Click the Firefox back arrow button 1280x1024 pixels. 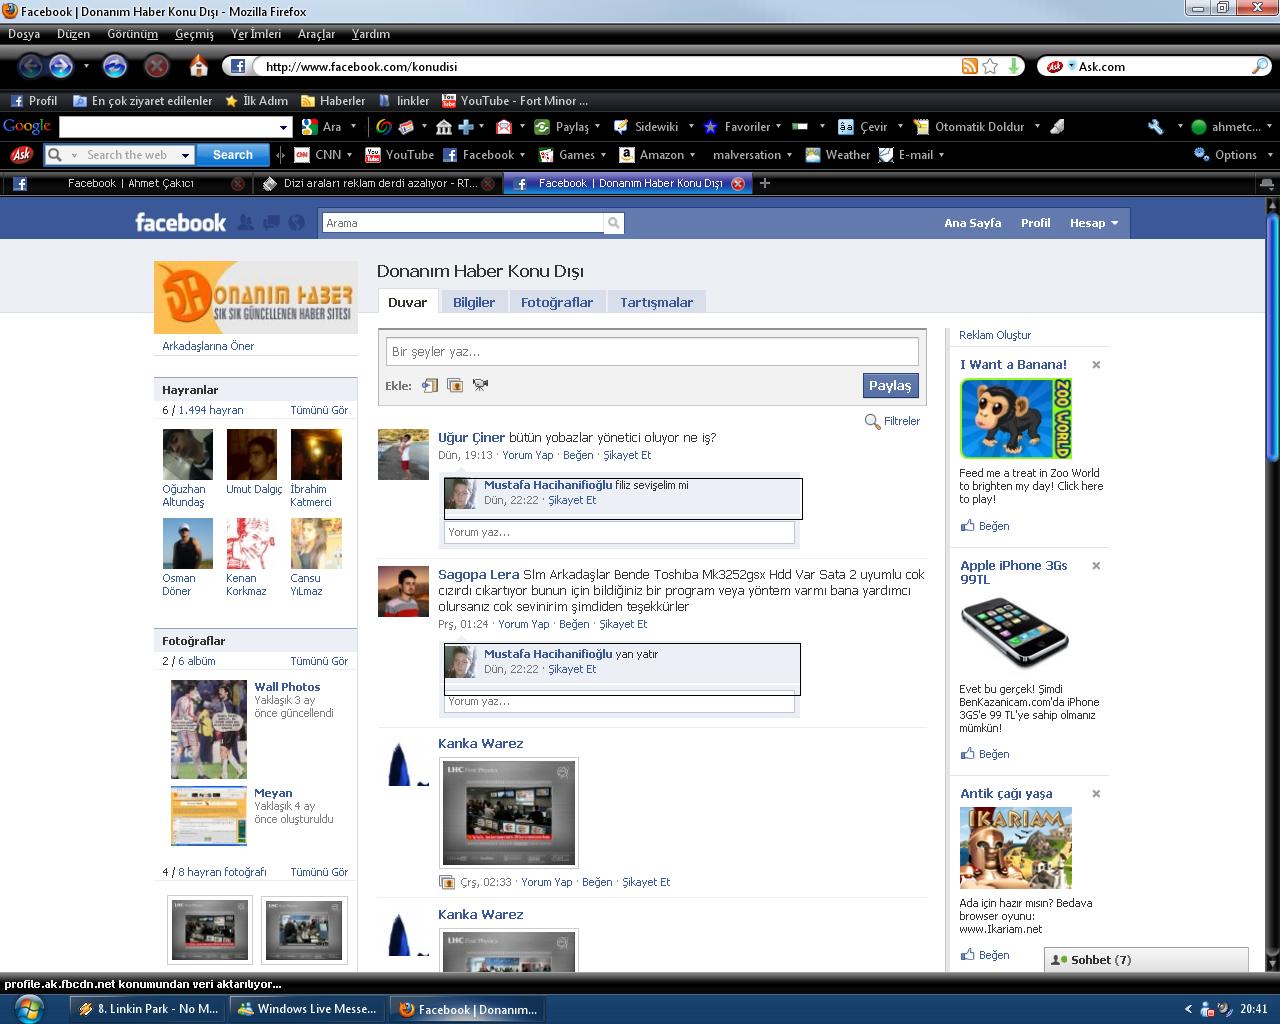31,67
